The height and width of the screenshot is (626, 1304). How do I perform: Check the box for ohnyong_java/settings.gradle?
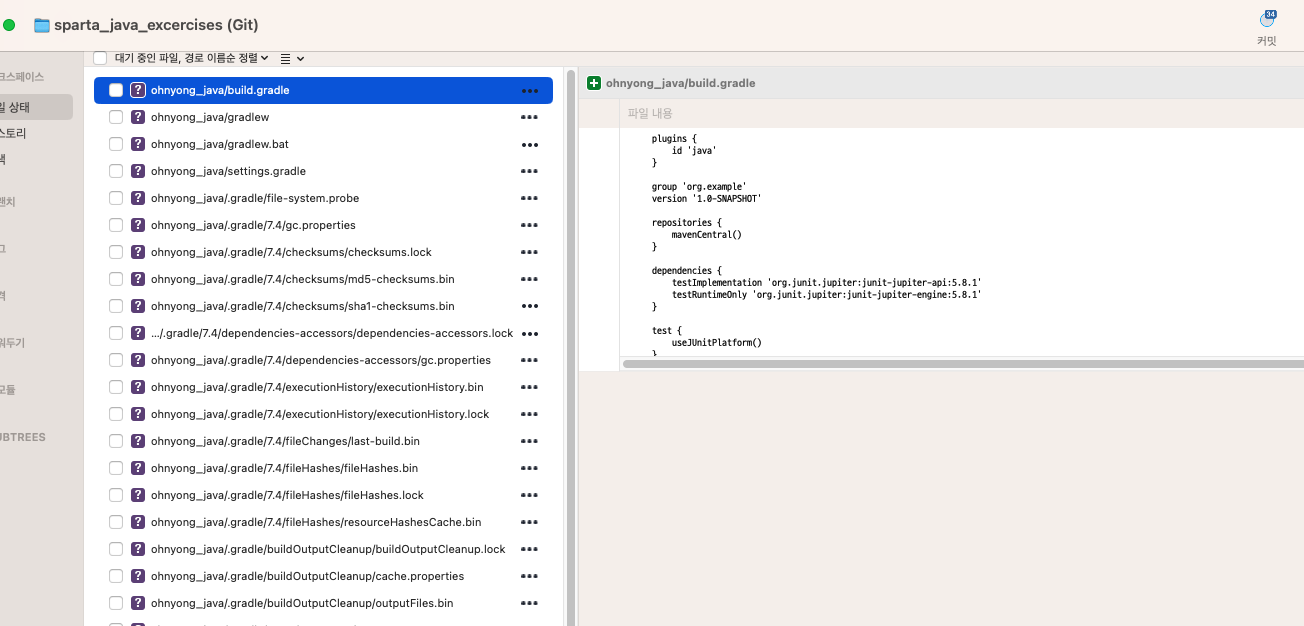click(x=116, y=171)
